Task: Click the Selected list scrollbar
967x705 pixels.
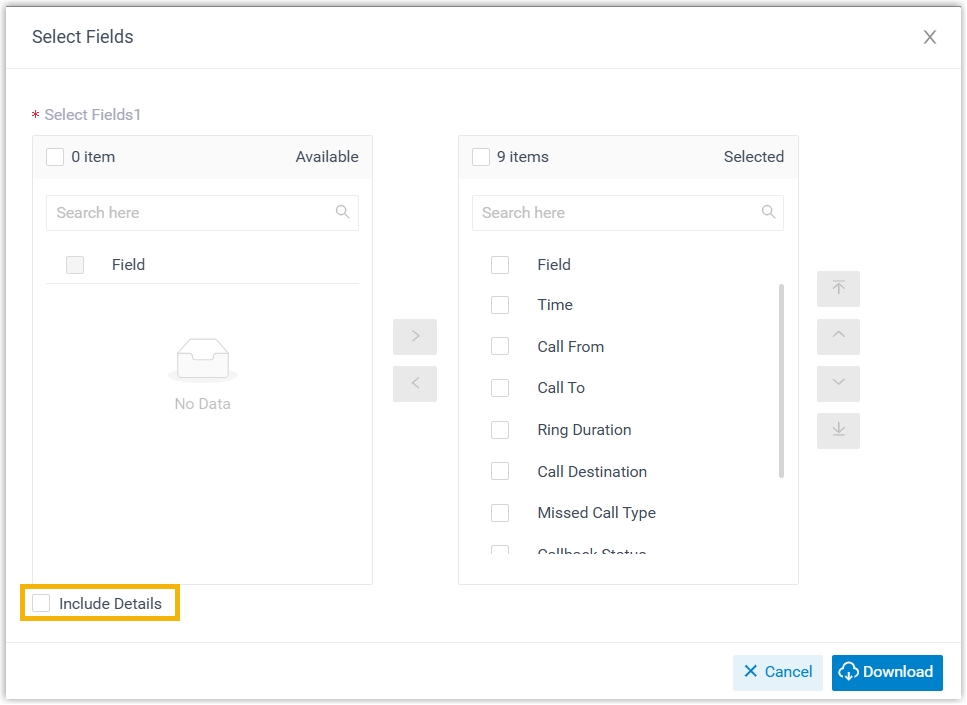Action: tap(781, 380)
